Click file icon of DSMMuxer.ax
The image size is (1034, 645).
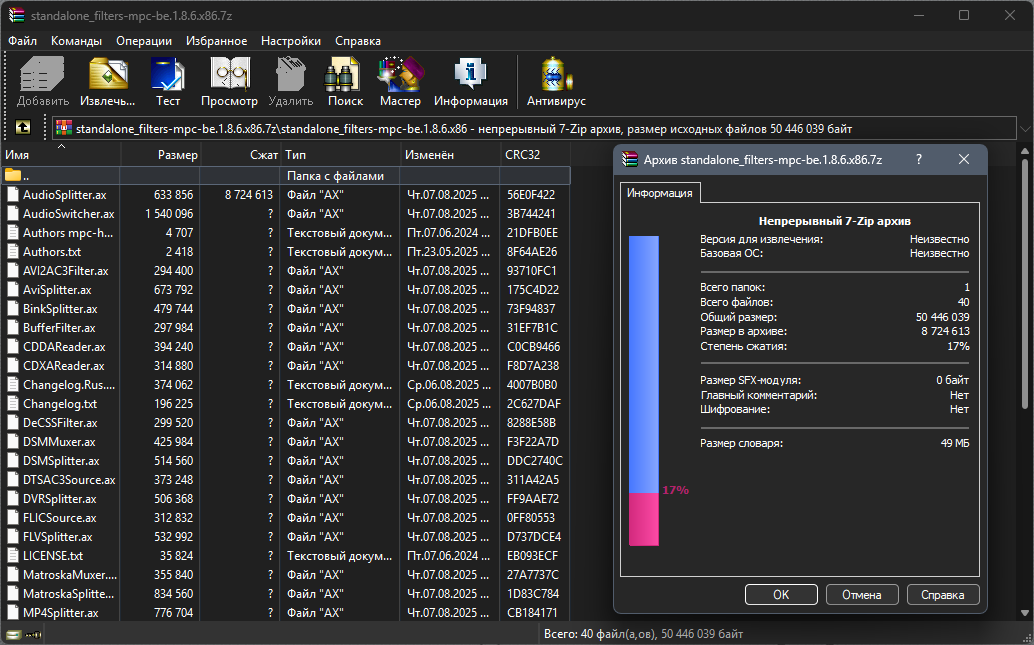(13, 441)
